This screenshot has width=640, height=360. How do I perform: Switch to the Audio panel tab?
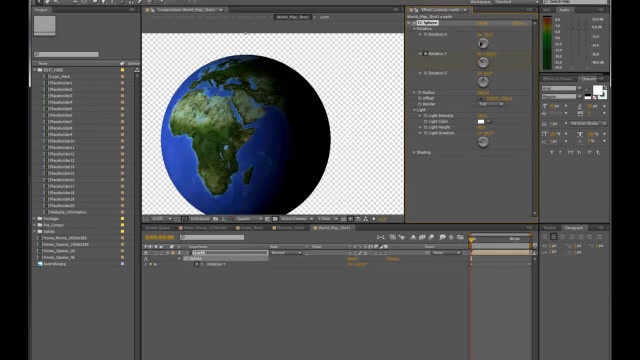point(564,10)
